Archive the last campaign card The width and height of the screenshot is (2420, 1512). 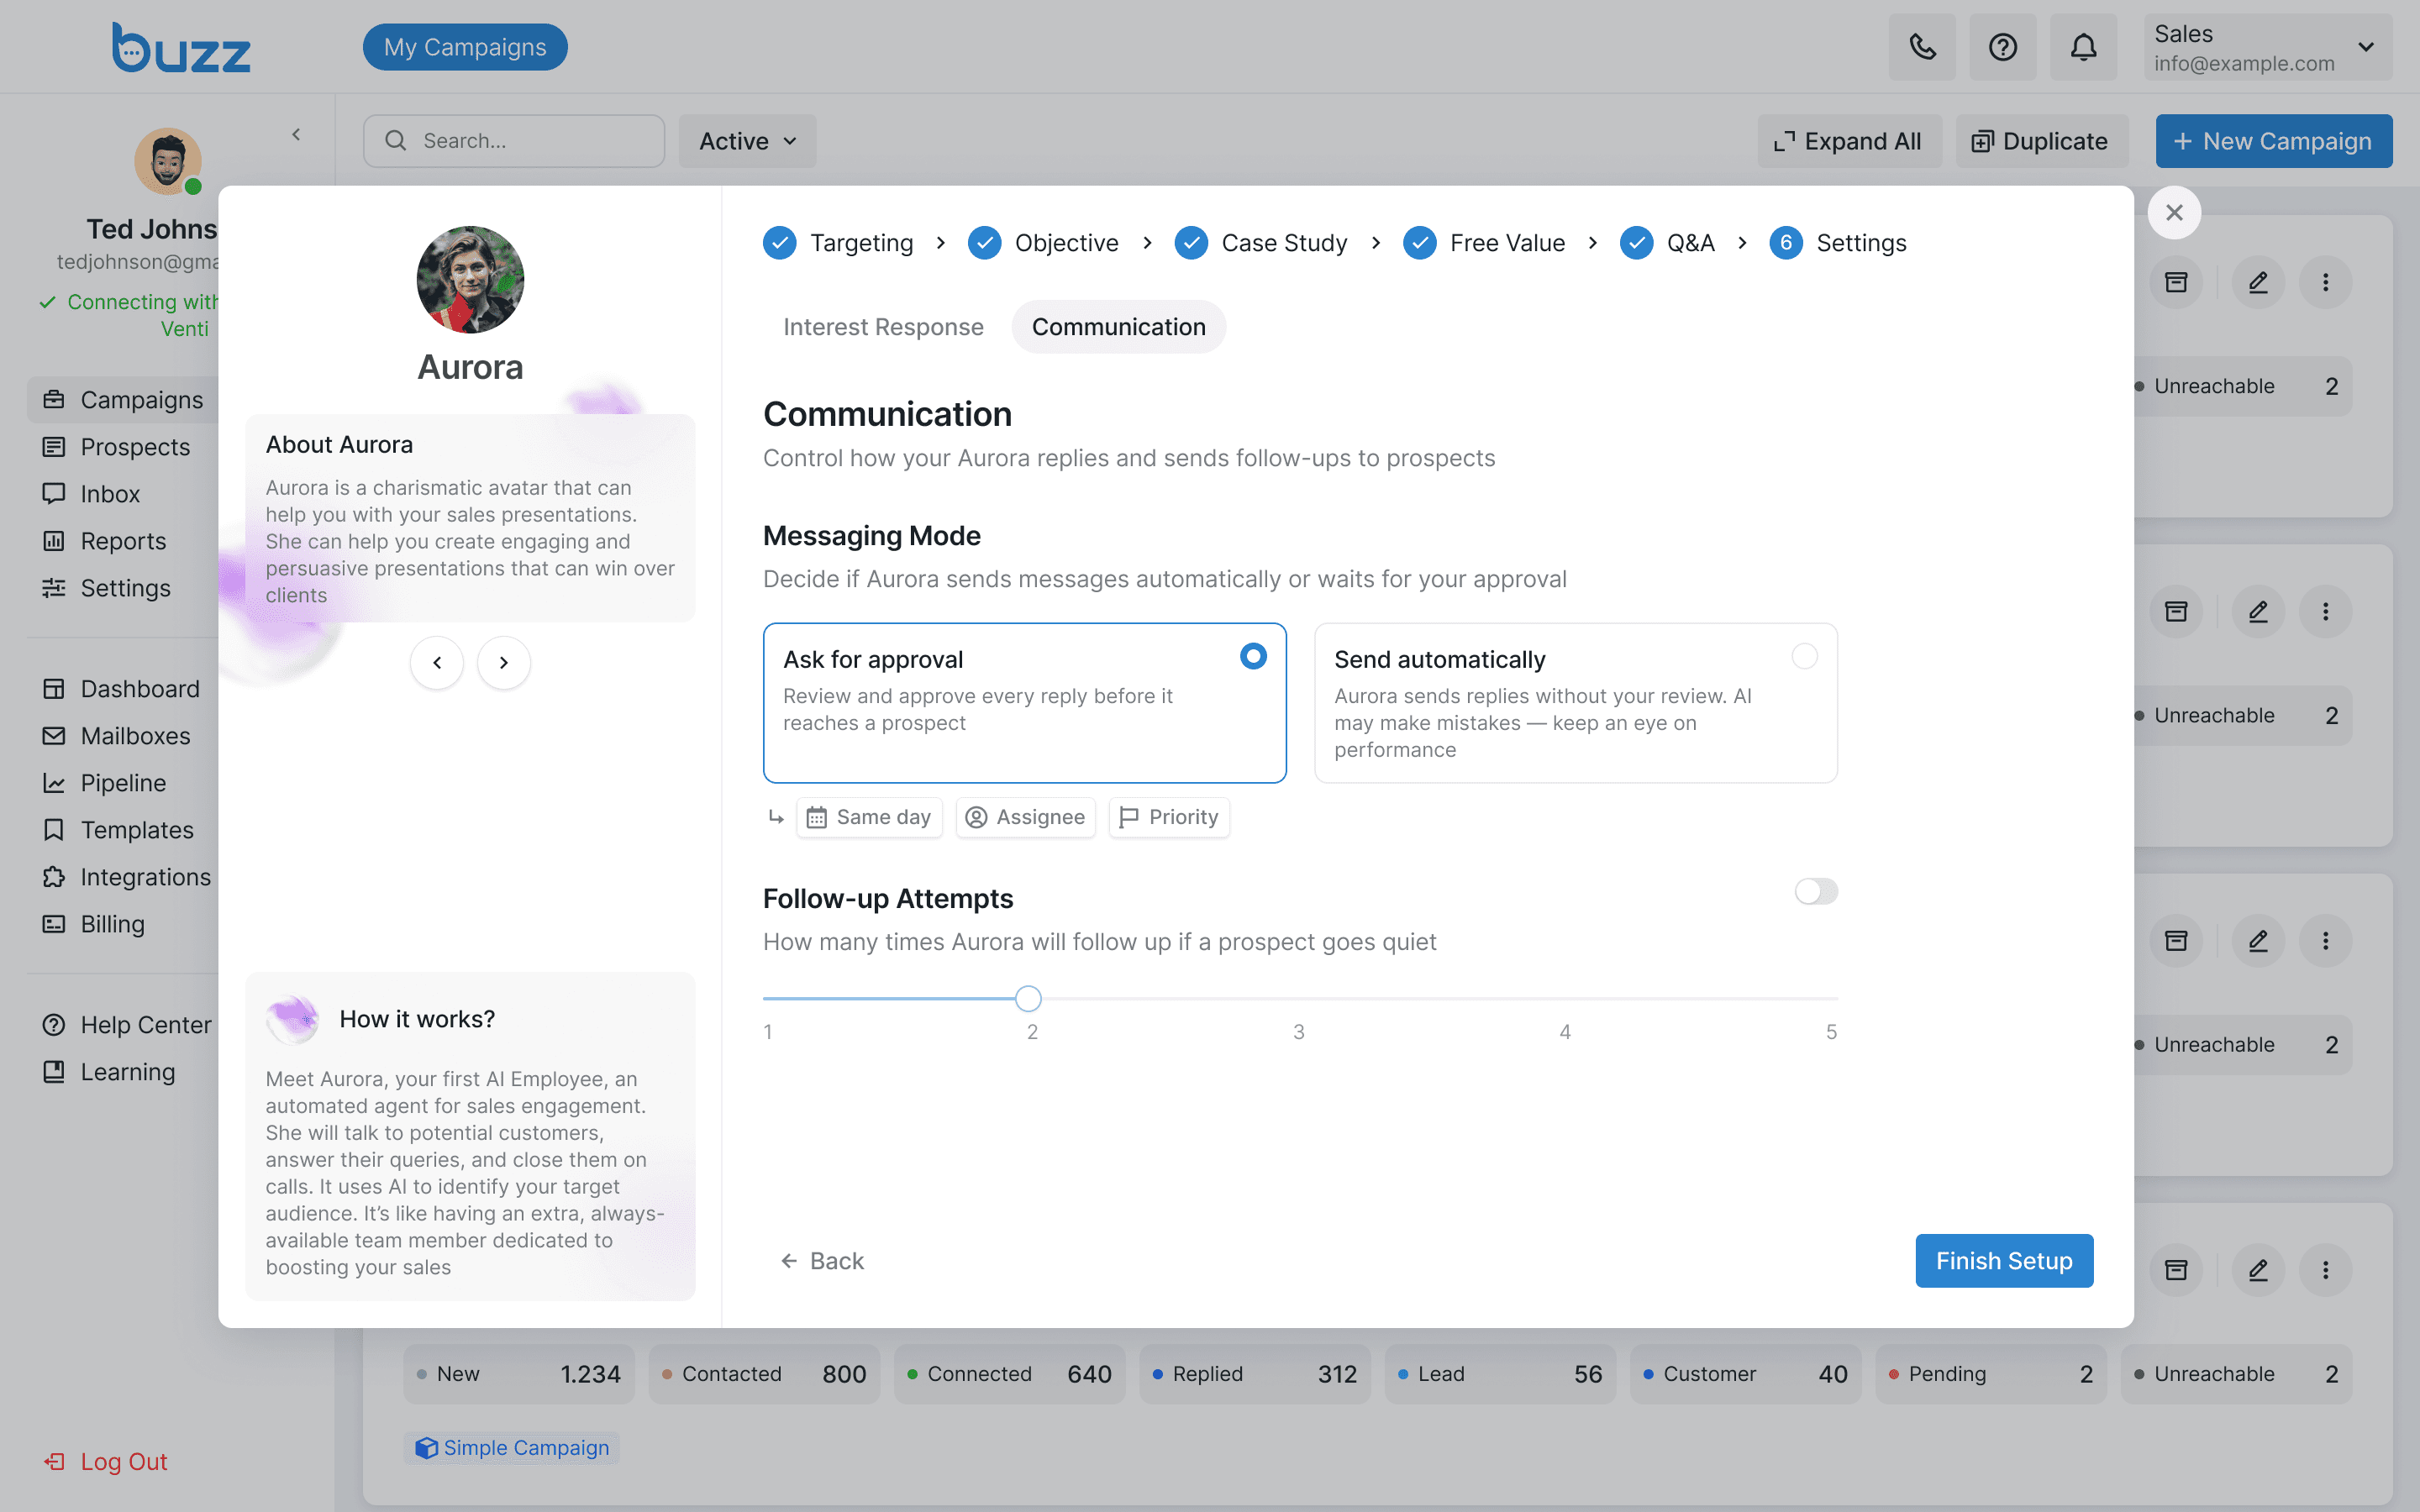2176,1270
